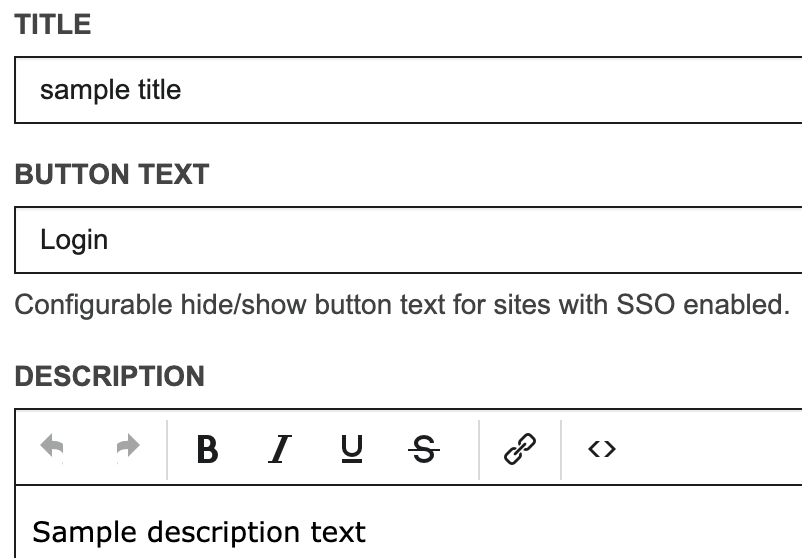802x558 pixels.
Task: Place cursor on the word "Login"
Action: [x=73, y=240]
